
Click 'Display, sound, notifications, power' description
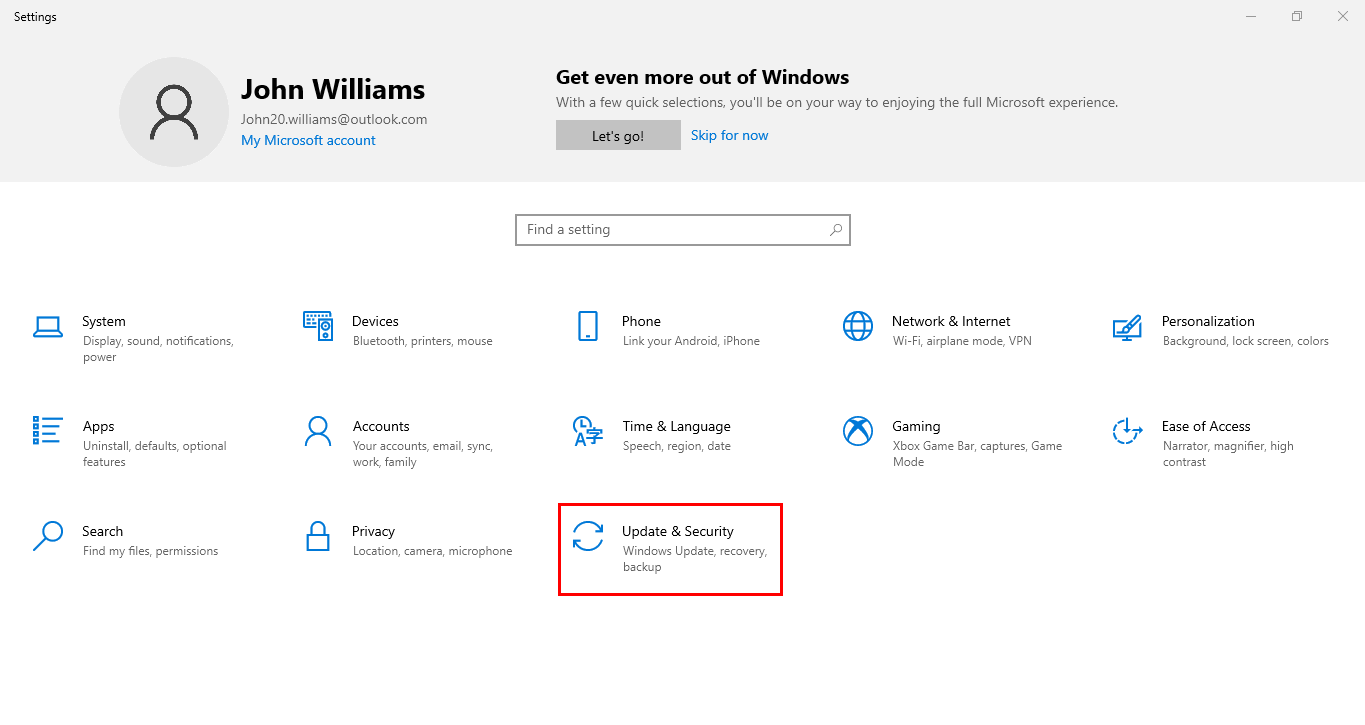point(158,349)
